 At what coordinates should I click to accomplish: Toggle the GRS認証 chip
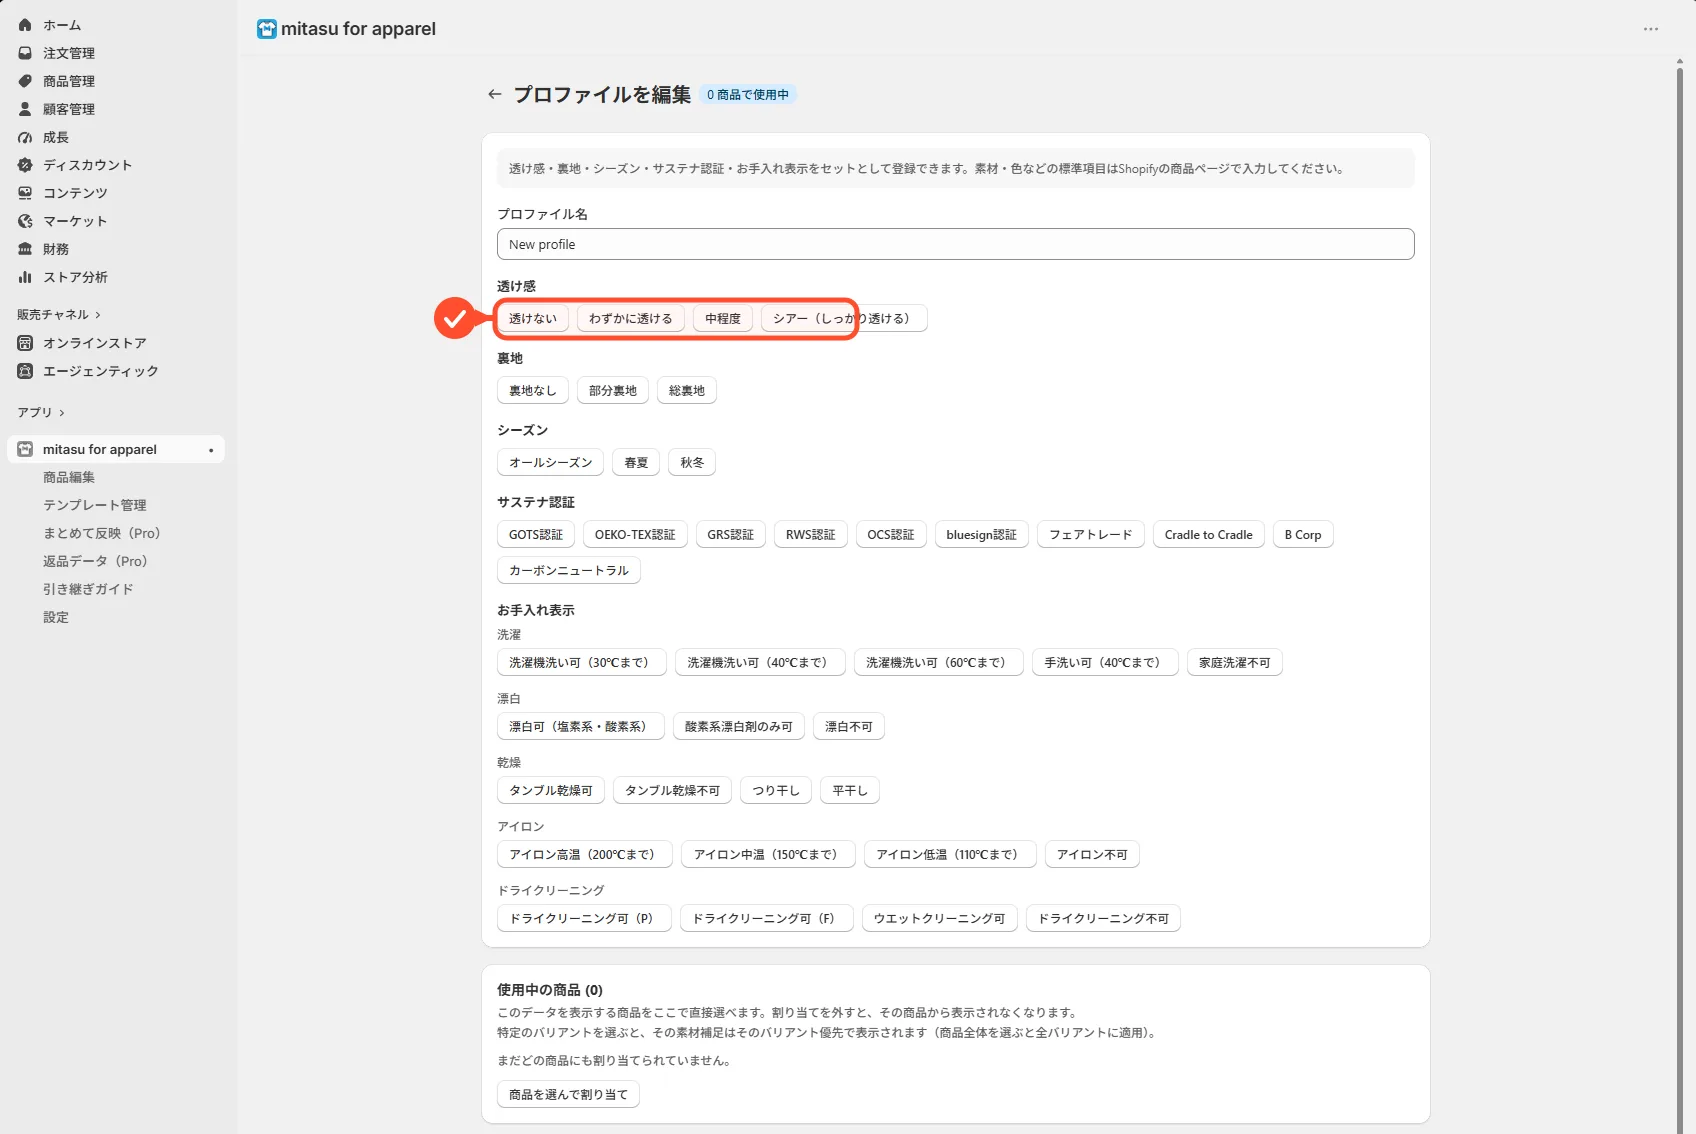[x=731, y=535]
